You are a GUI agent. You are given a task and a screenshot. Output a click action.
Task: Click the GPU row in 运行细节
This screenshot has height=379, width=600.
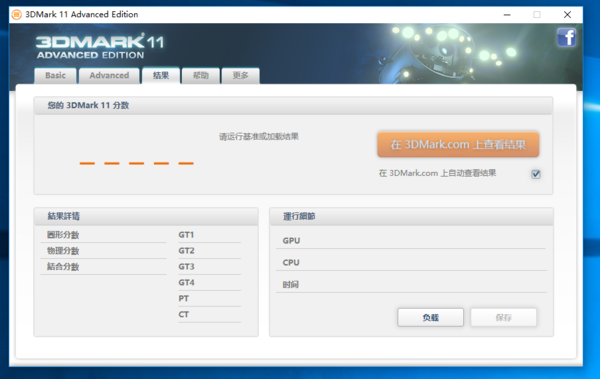tap(411, 241)
